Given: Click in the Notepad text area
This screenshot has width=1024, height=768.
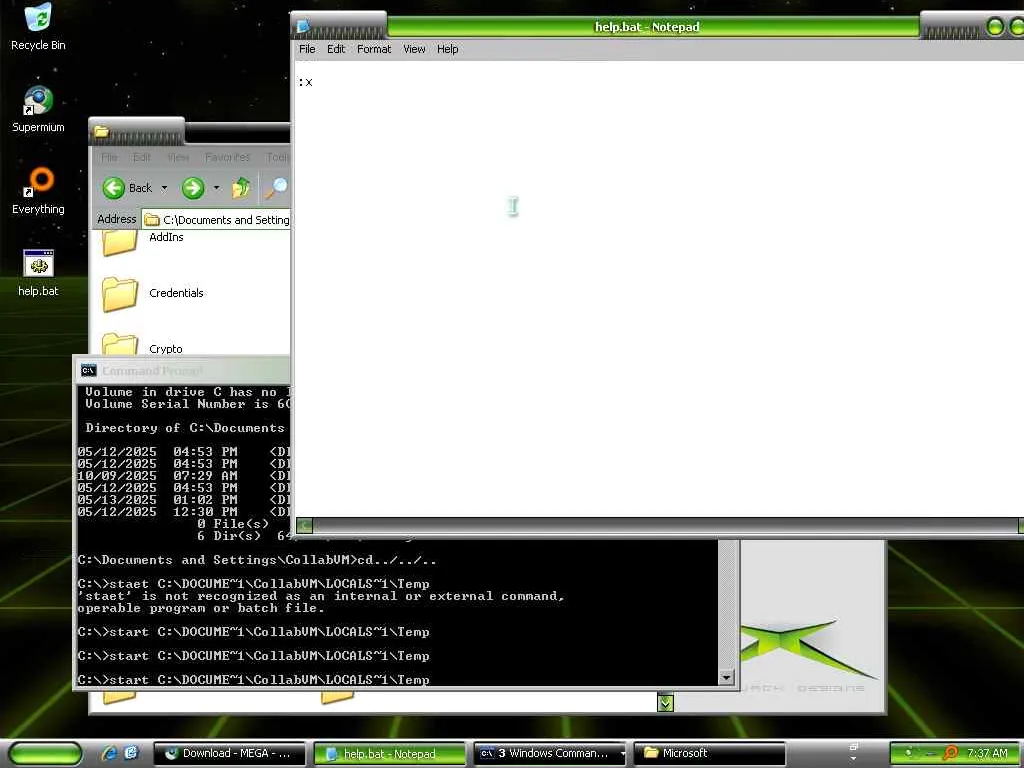Looking at the screenshot, I should click(658, 289).
